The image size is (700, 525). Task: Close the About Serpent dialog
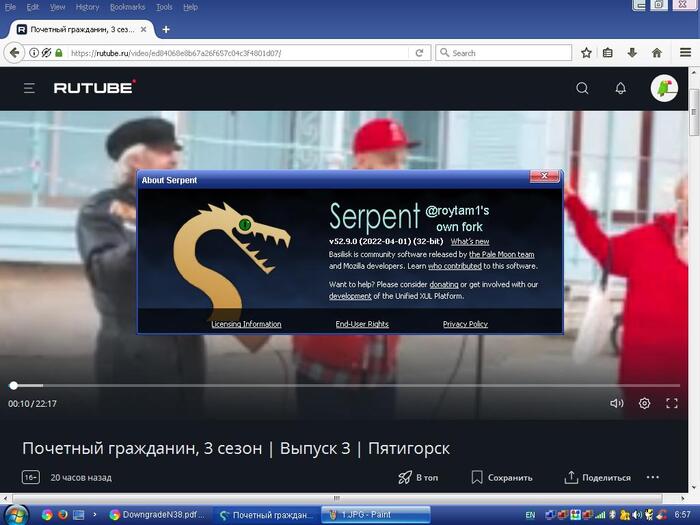pos(544,176)
